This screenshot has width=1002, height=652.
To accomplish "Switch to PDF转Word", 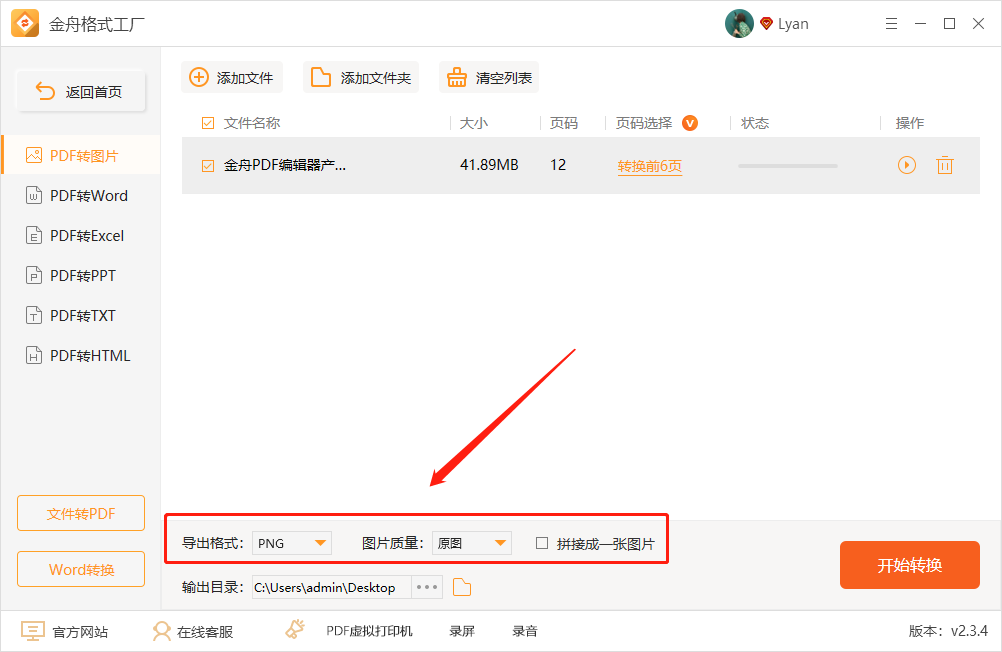I will point(81,196).
